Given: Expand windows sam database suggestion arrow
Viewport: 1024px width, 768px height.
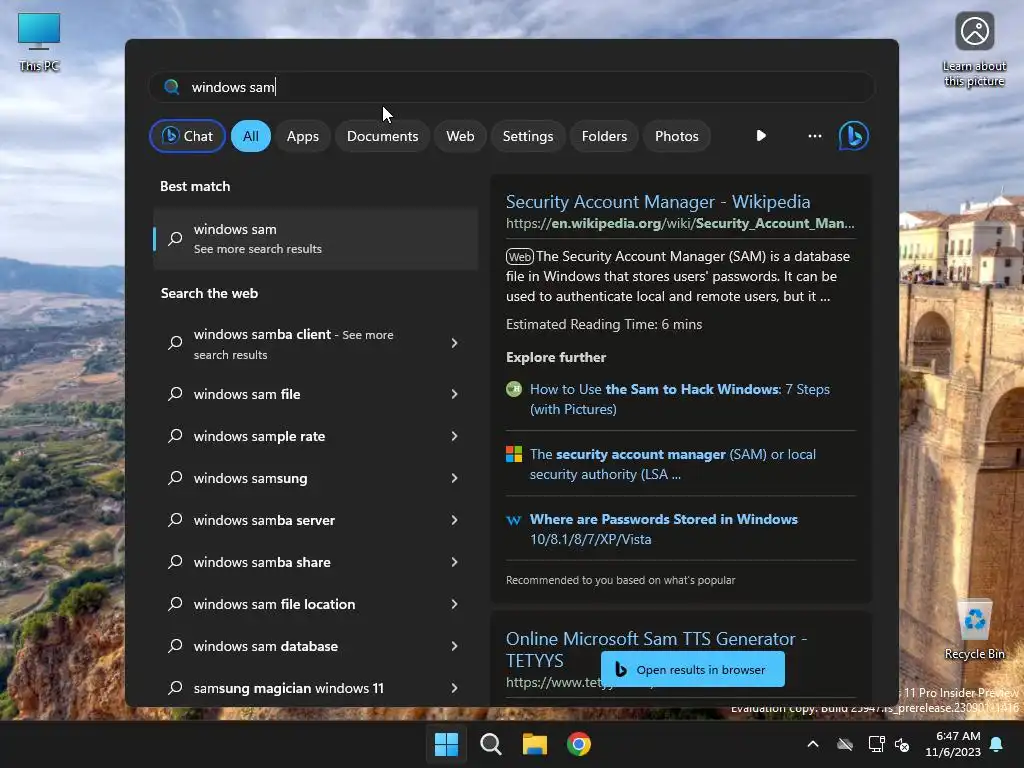Looking at the screenshot, I should (x=455, y=646).
